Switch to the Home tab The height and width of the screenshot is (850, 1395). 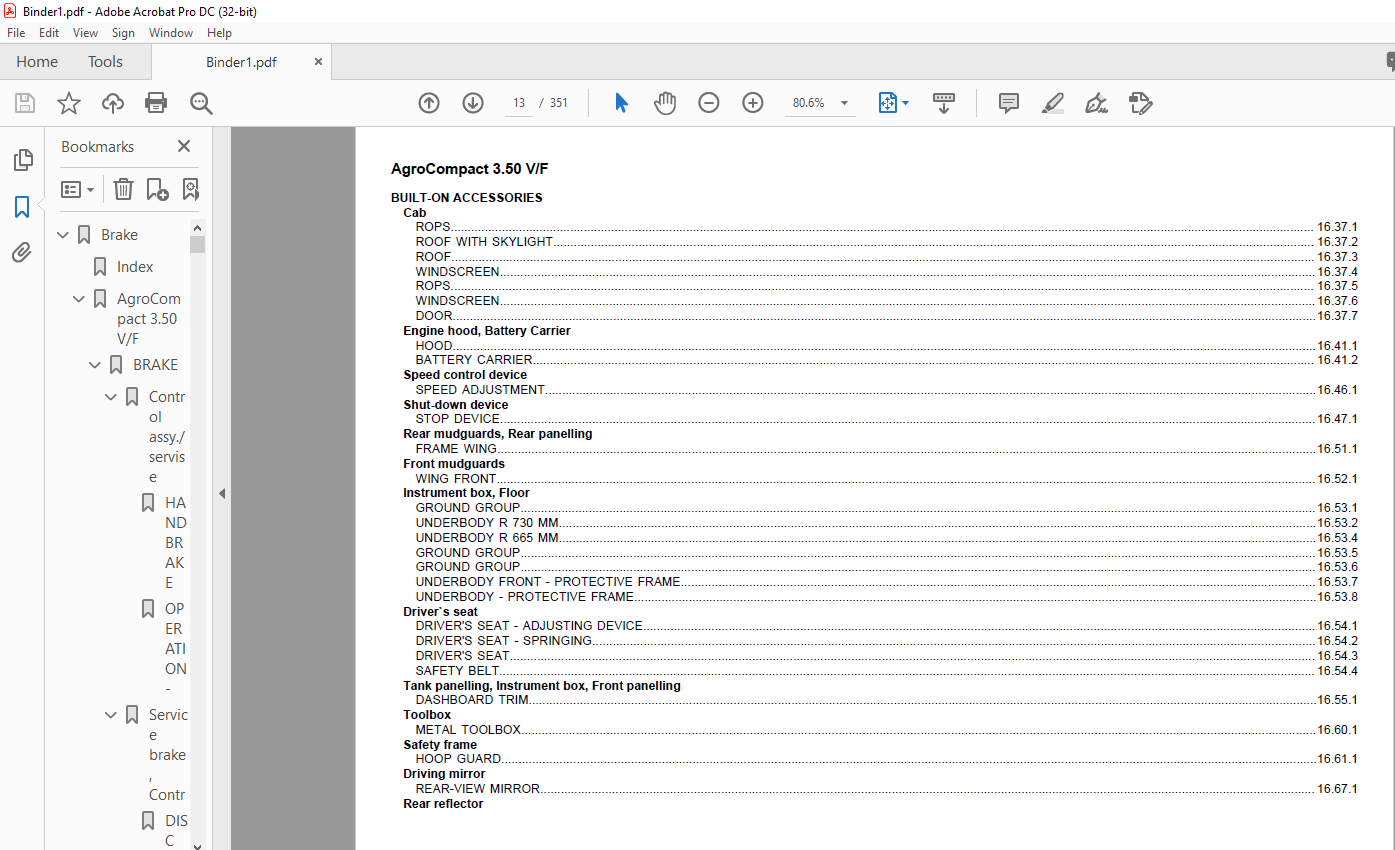pos(37,62)
